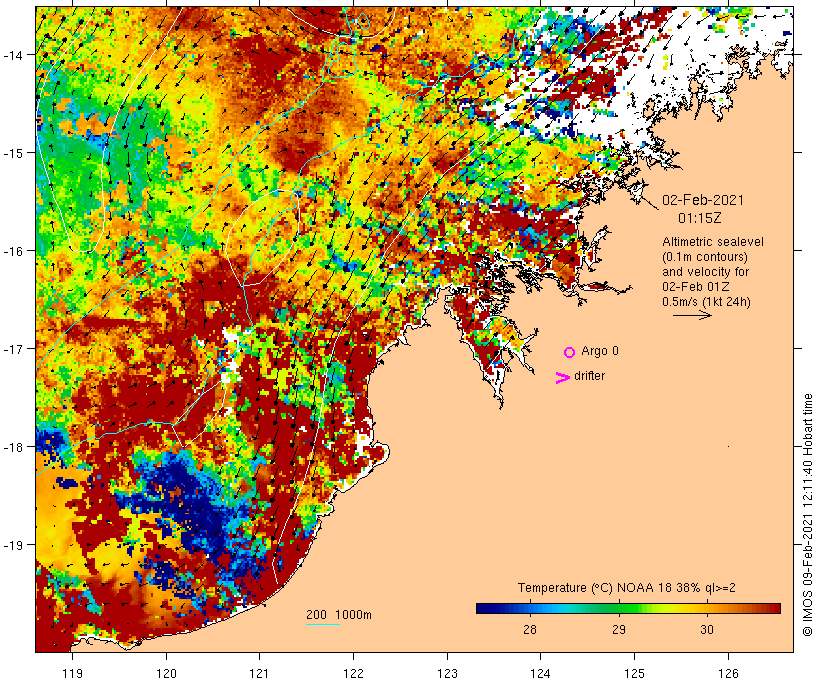Click the magenta Argo circle legend symbol

[x=570, y=352]
